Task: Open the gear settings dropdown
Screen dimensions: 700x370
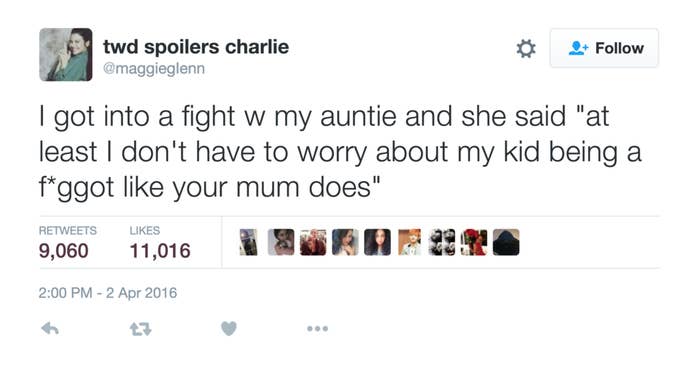Action: click(x=526, y=49)
